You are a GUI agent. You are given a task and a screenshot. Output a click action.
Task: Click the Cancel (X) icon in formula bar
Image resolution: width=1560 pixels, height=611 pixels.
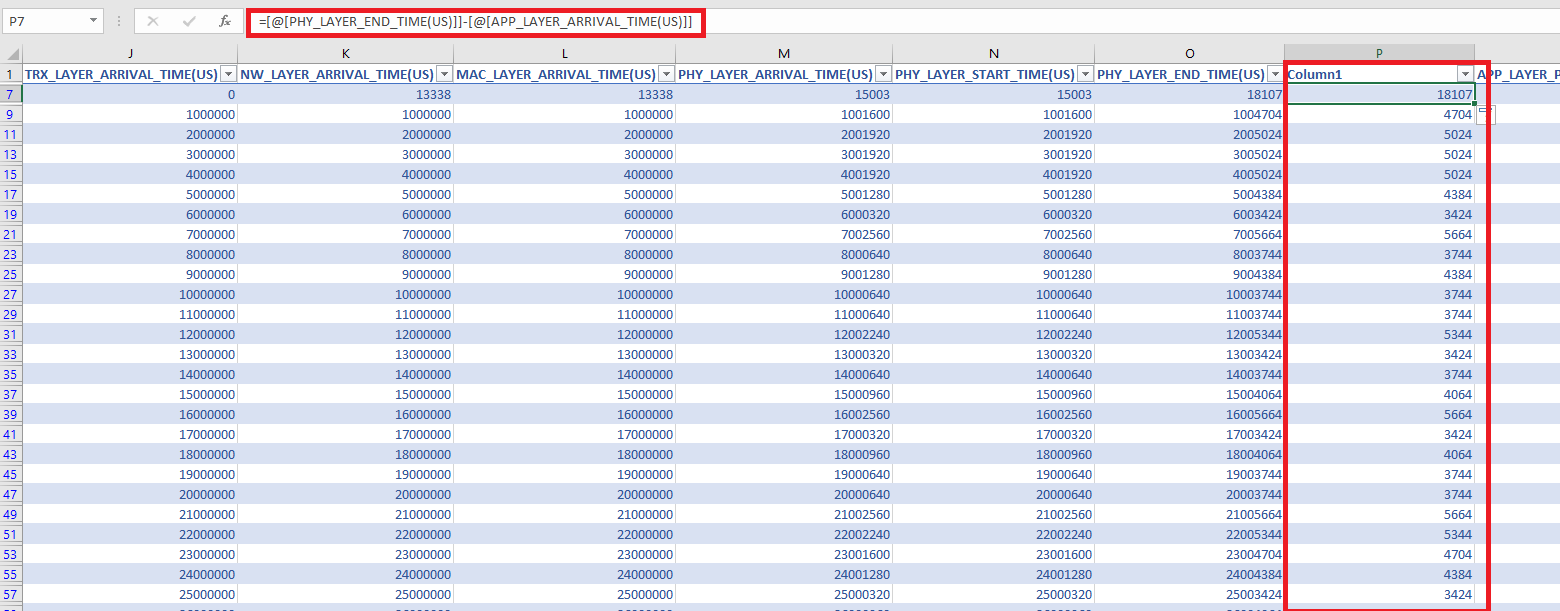click(152, 20)
